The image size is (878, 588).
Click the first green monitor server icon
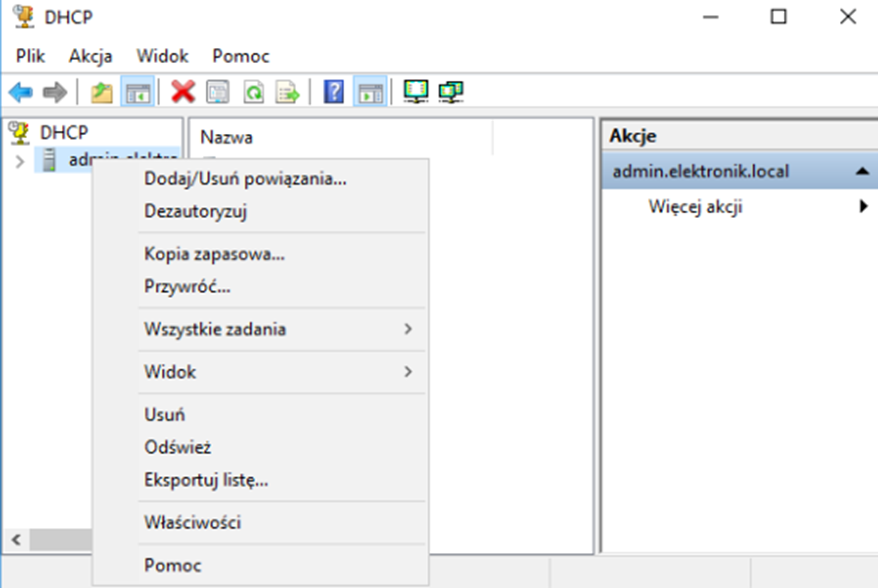click(x=415, y=92)
